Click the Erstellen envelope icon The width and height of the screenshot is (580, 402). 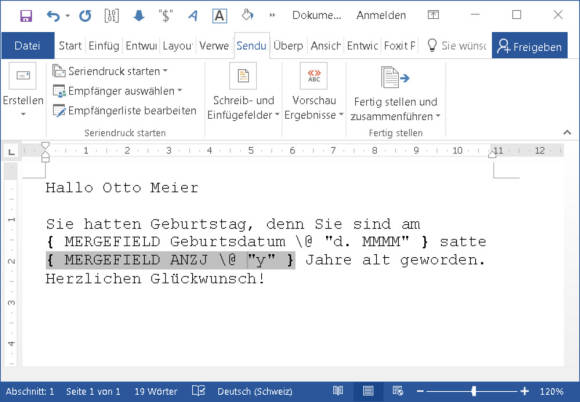23,76
